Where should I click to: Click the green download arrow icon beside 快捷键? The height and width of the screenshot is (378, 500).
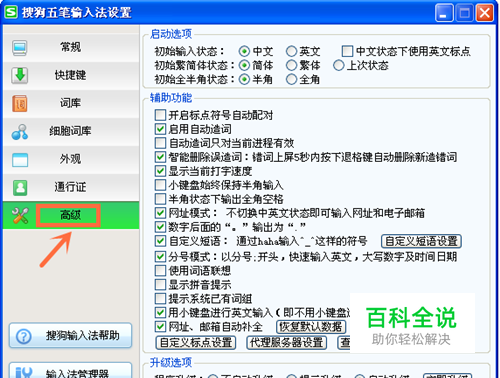[20, 75]
